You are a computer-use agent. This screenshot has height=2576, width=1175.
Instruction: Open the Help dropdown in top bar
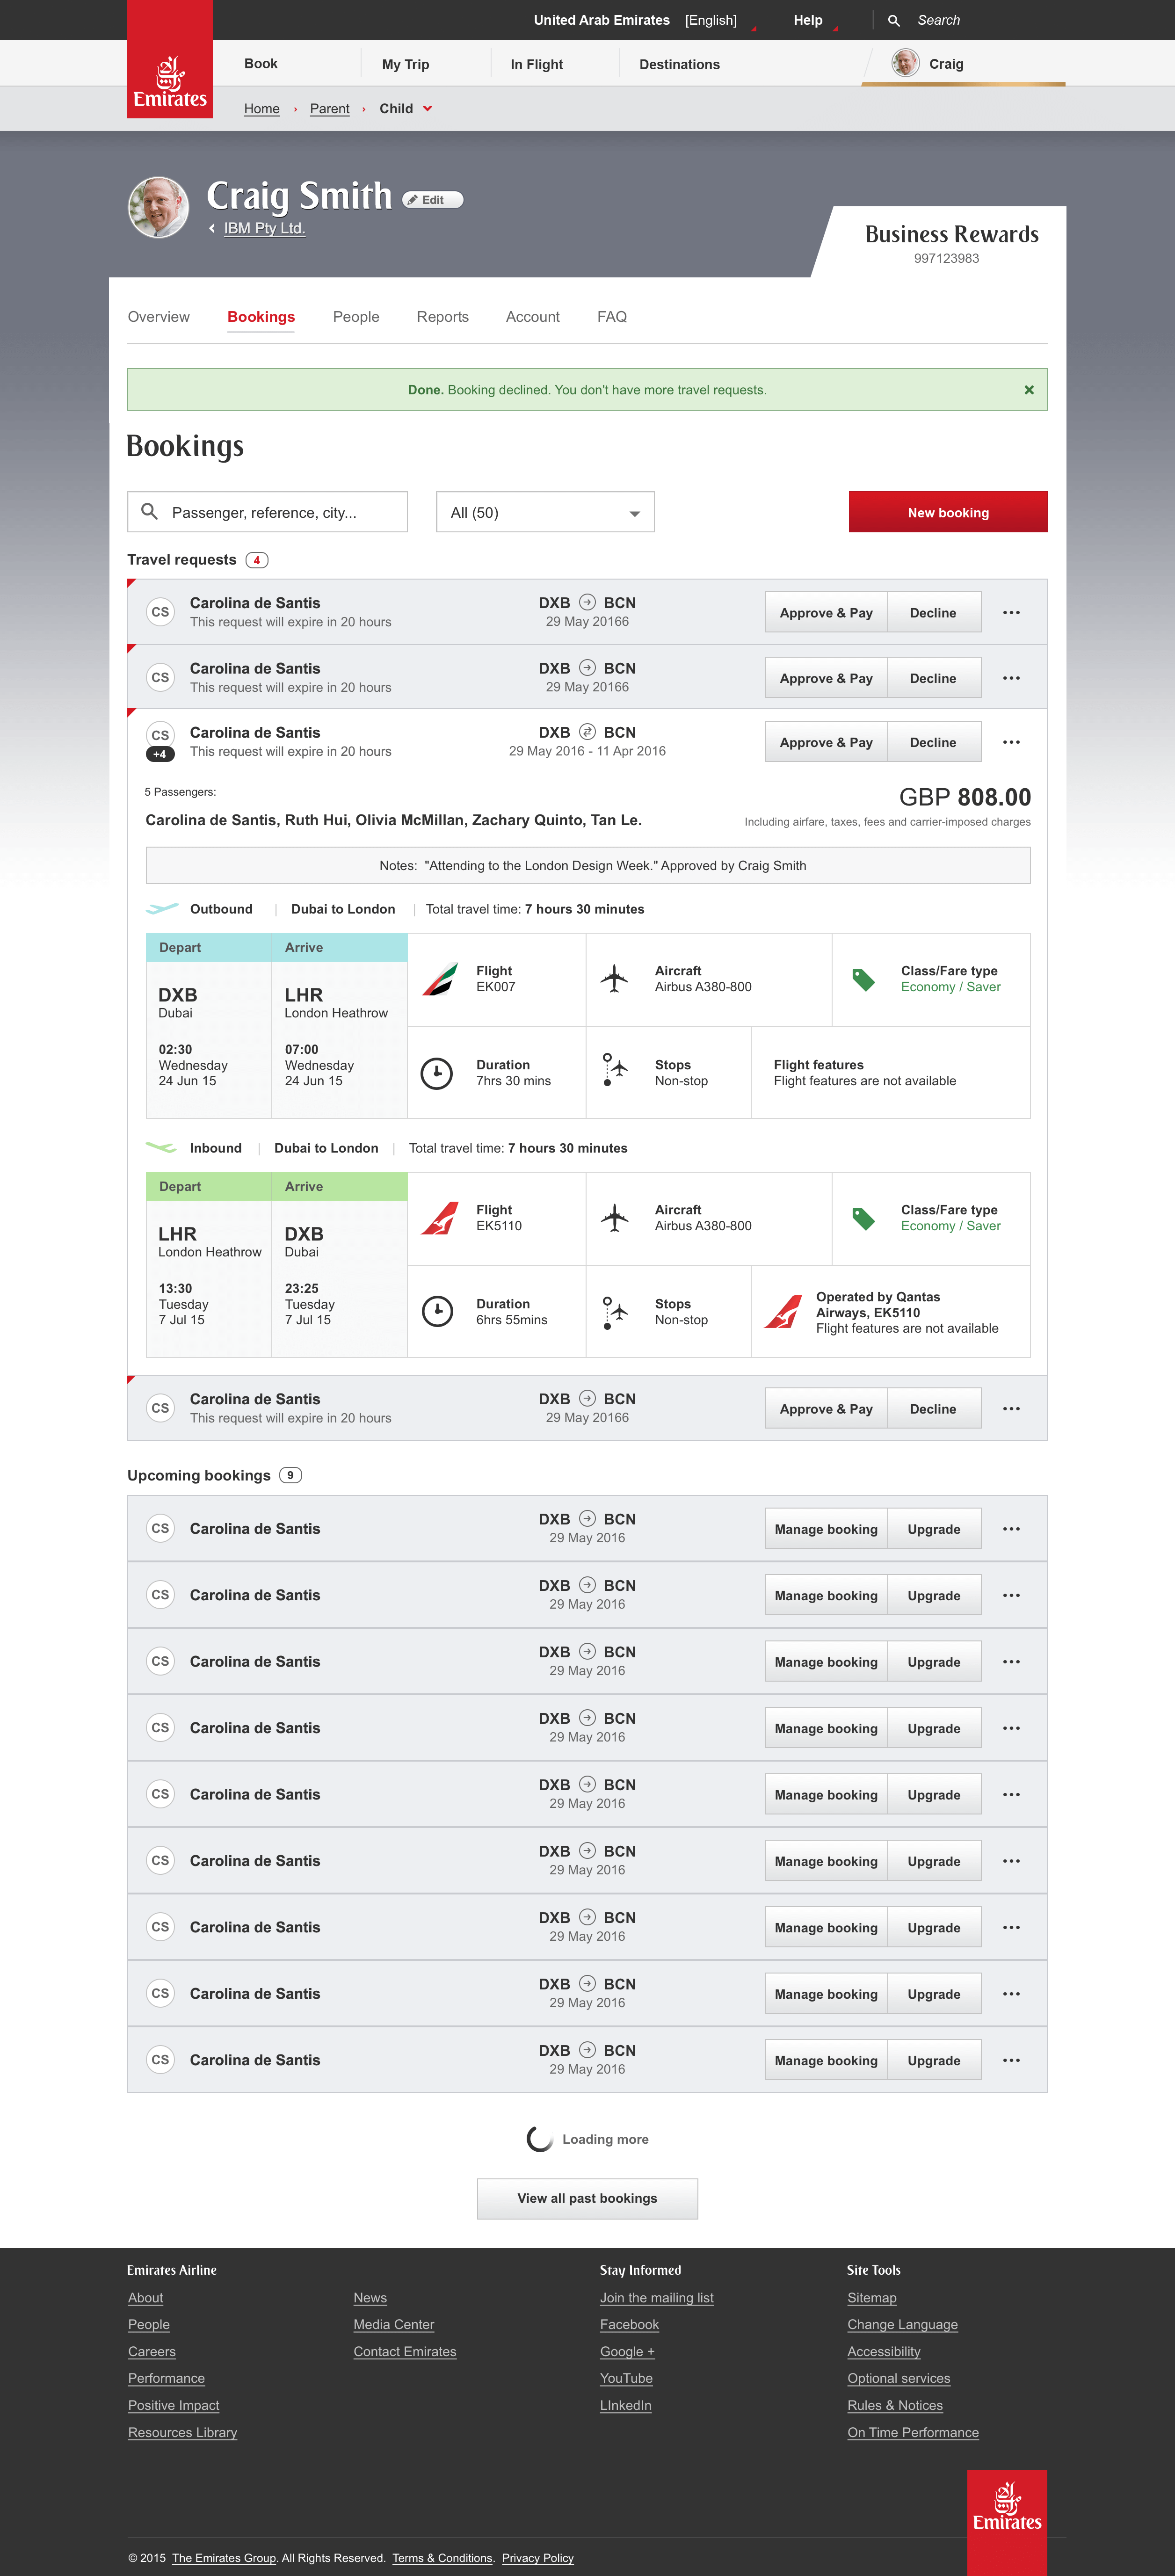pyautogui.click(x=808, y=20)
